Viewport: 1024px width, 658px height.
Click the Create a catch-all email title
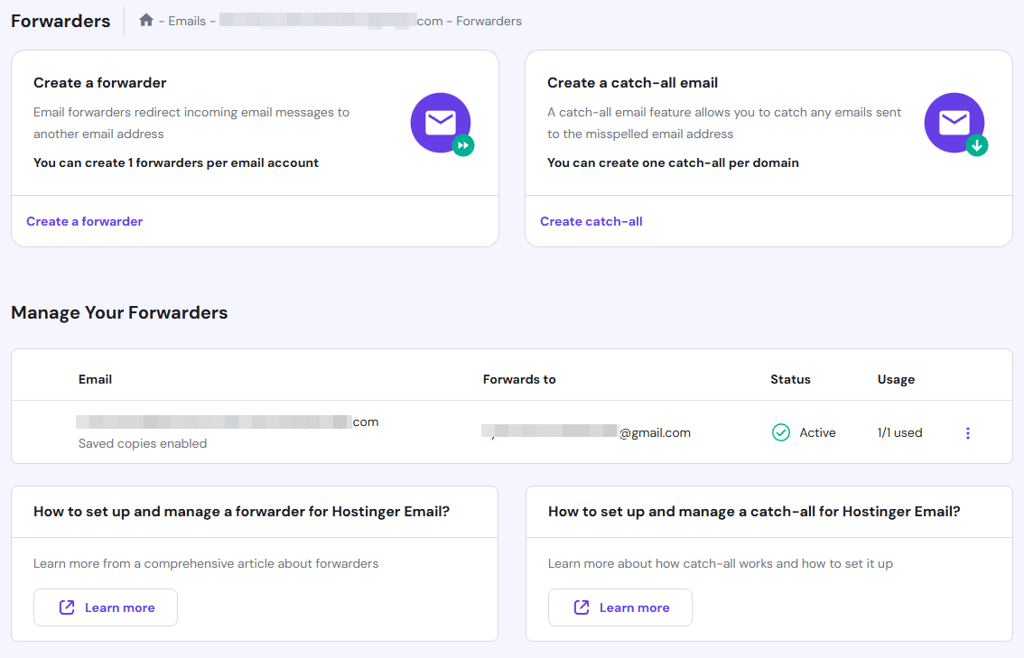(x=632, y=83)
